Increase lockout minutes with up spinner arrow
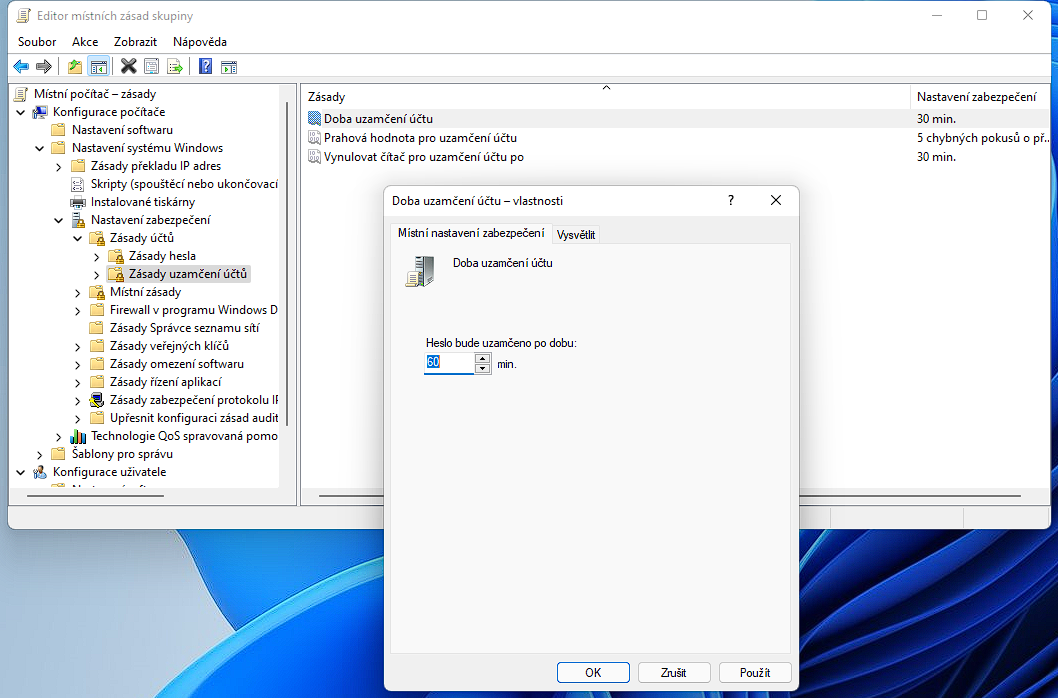 [483, 358]
